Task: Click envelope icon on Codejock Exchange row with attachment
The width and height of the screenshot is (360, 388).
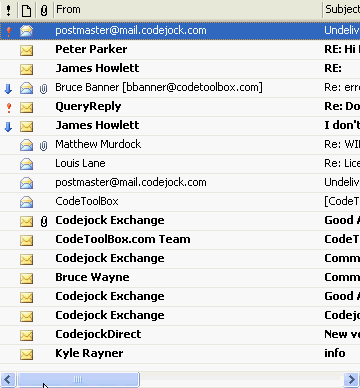Action: coord(26,221)
